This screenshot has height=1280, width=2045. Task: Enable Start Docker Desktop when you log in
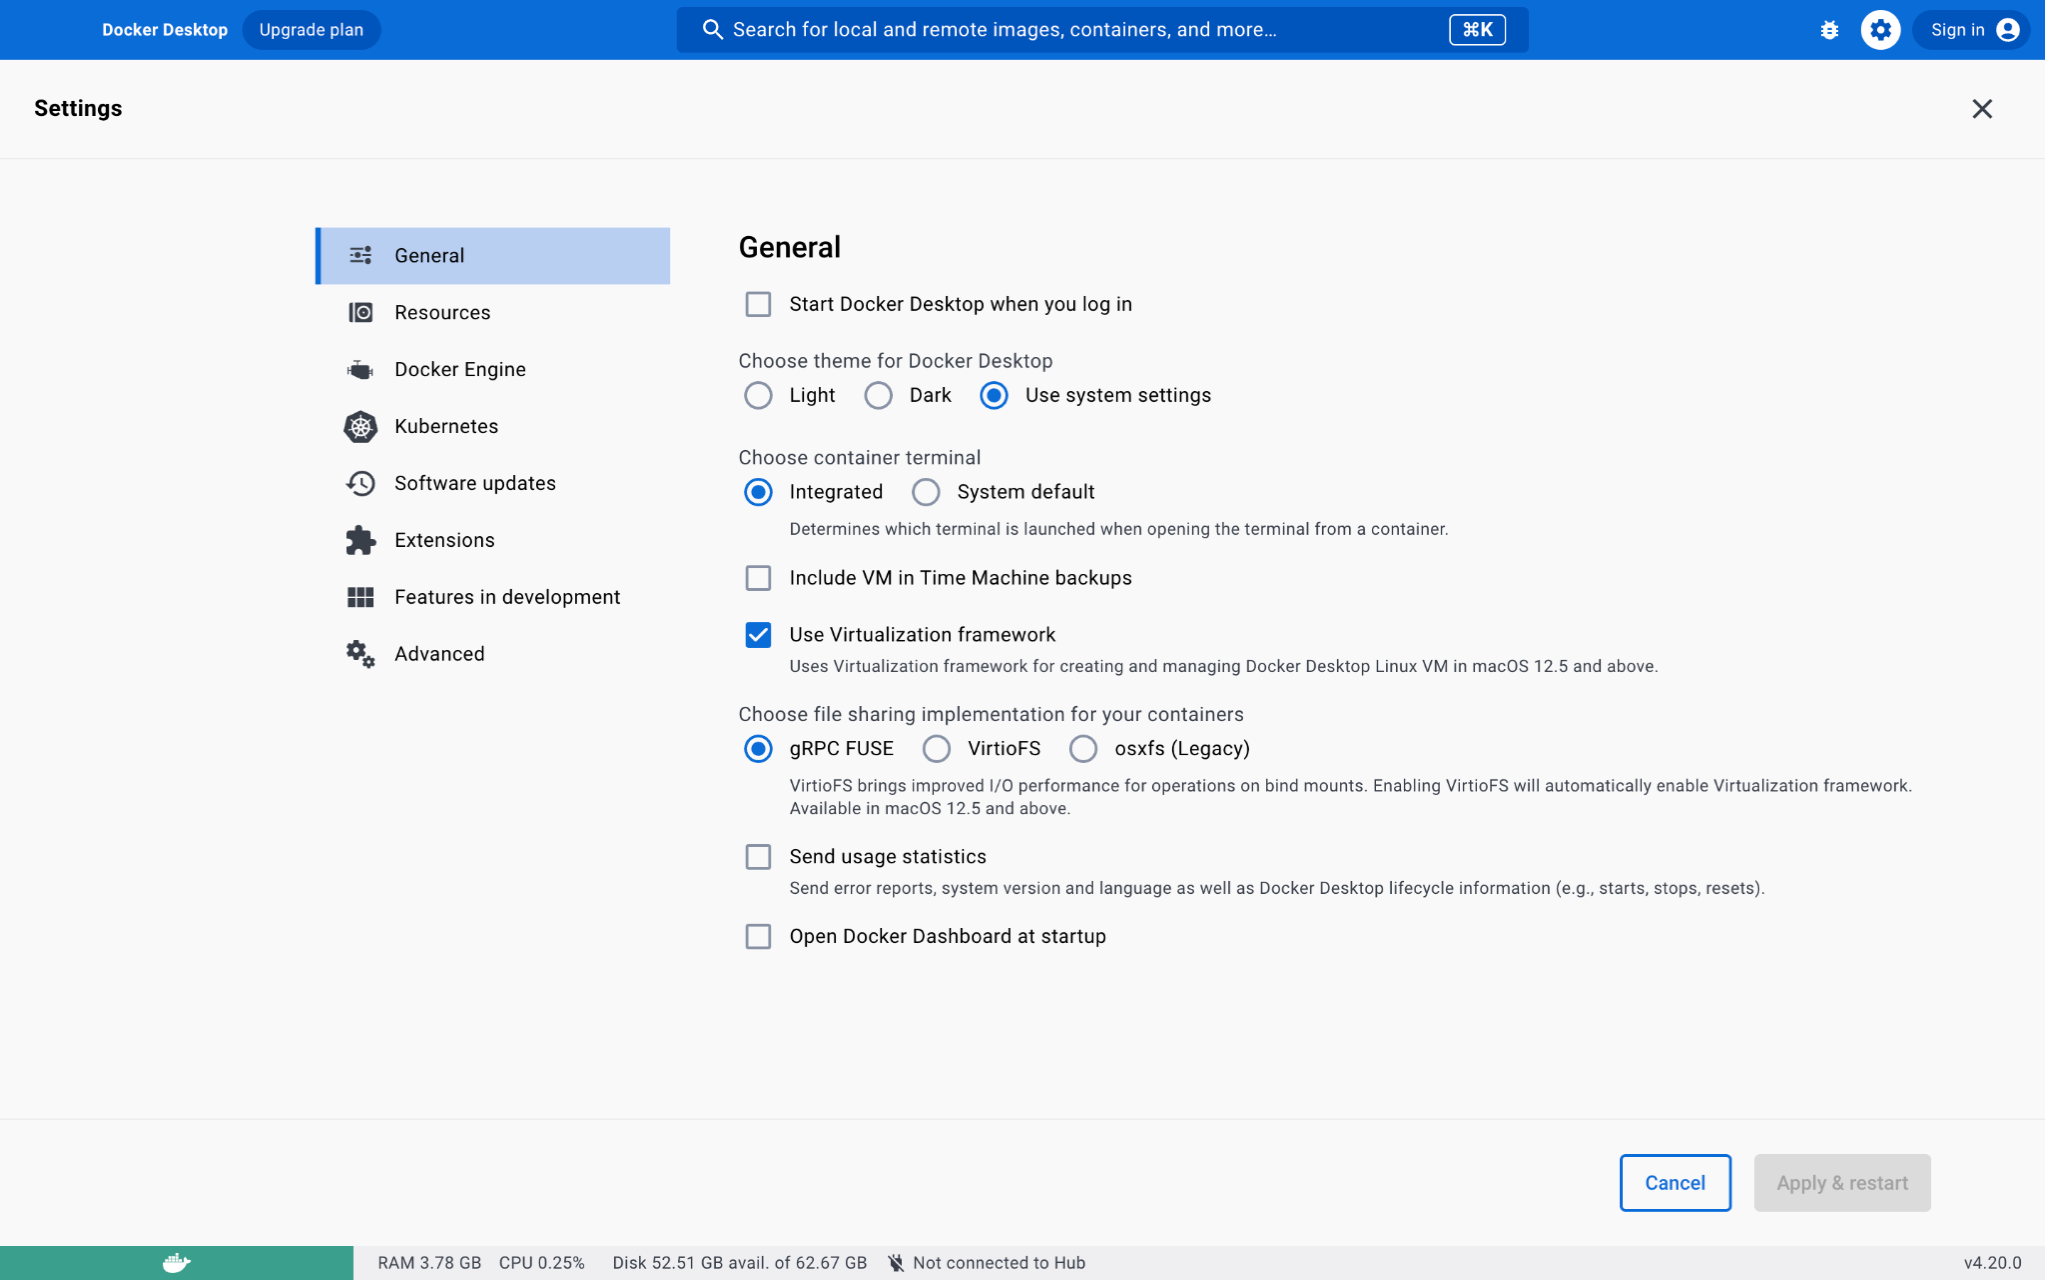pos(758,304)
